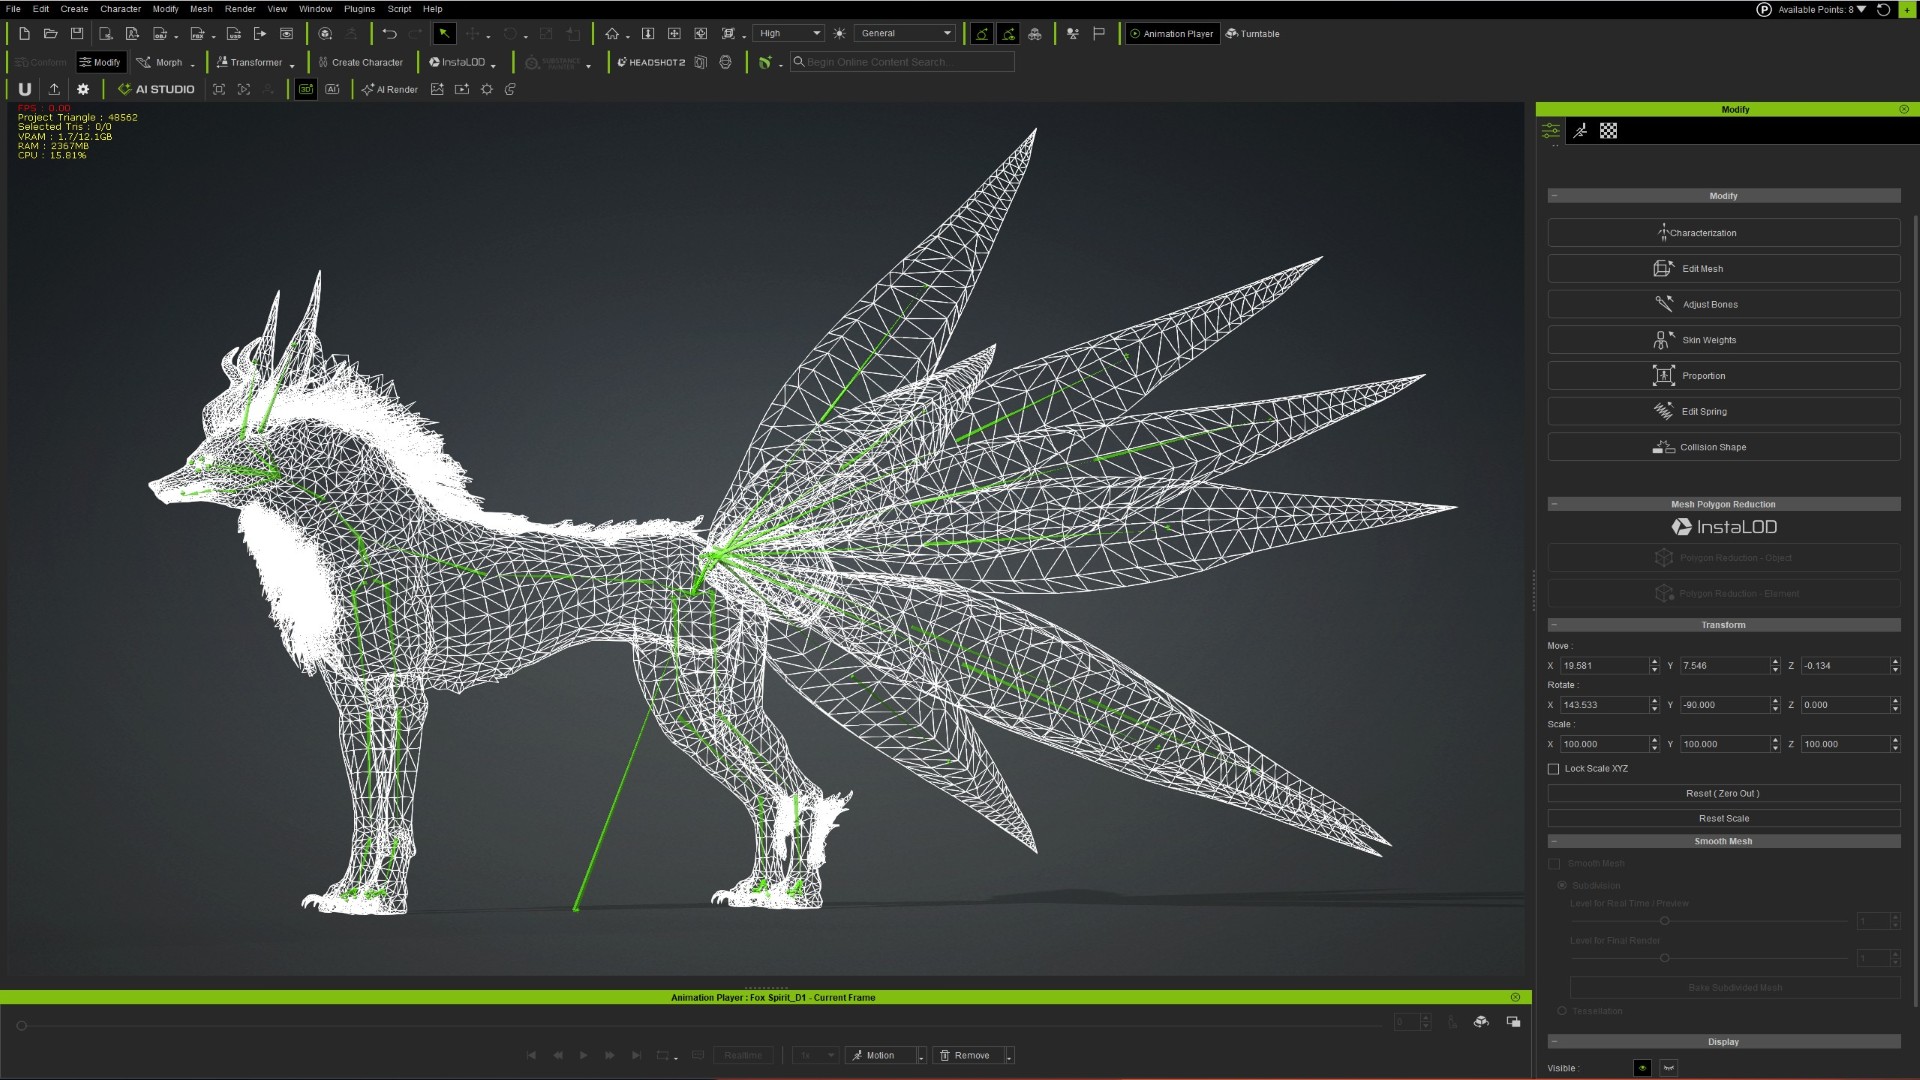Open the Character menu

click(120, 9)
